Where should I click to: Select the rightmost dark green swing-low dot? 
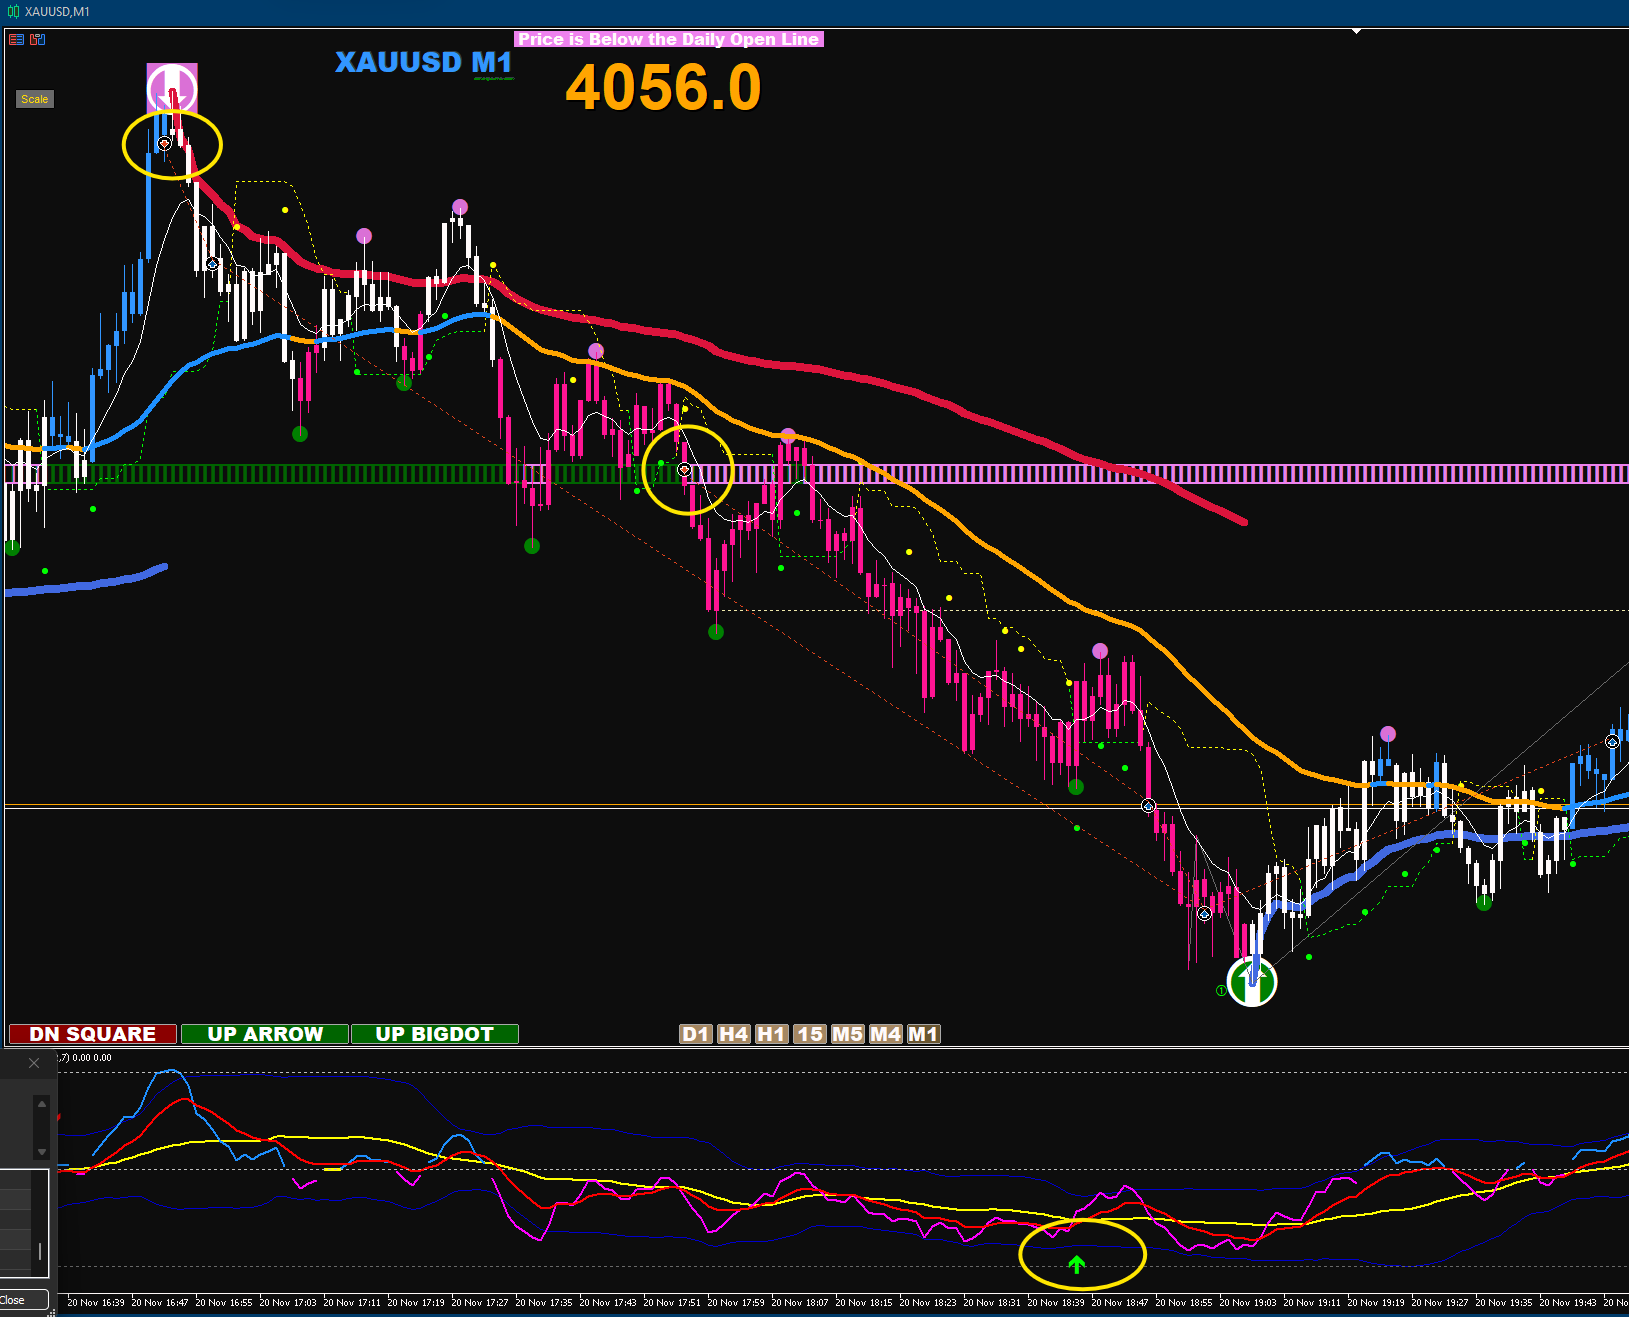[x=1484, y=903]
